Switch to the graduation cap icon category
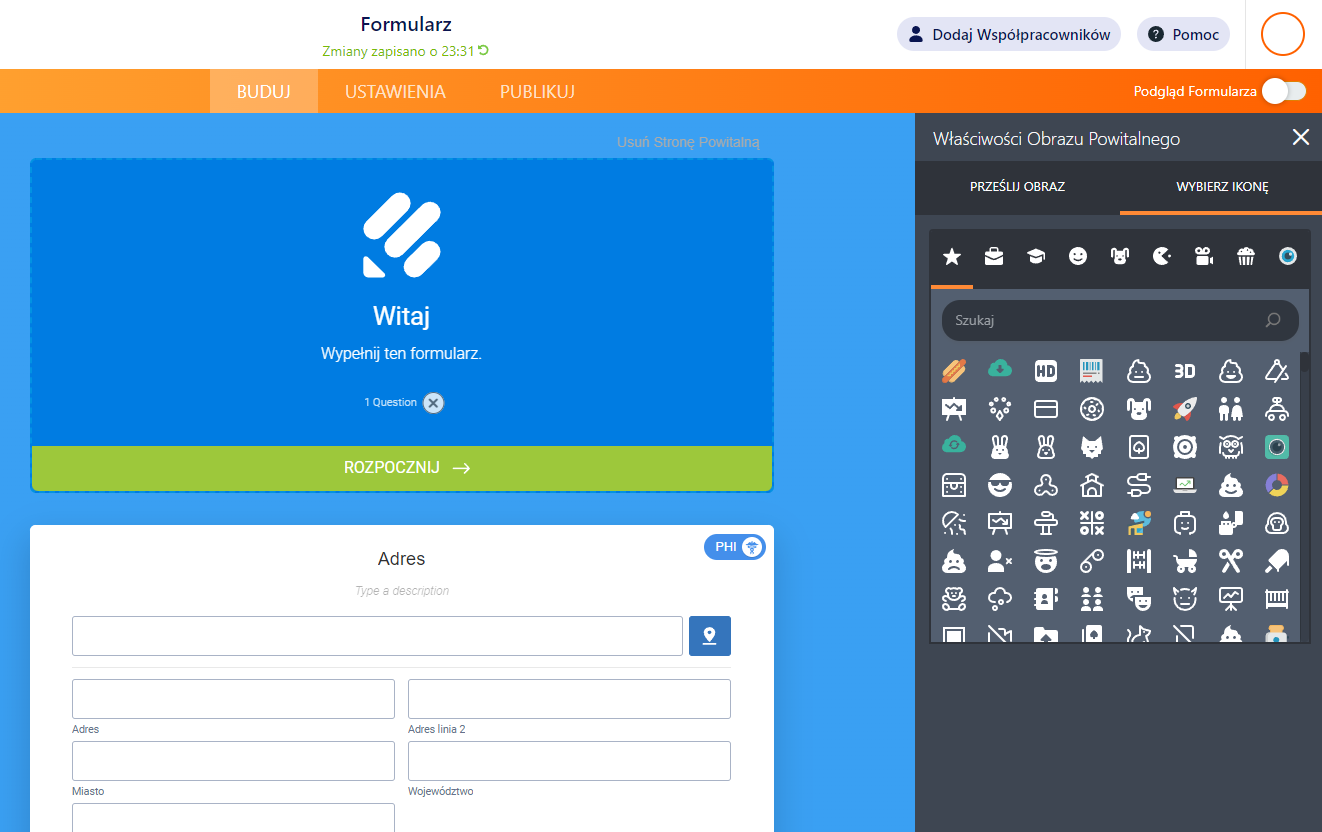Screen dimensions: 1322x832 click(1036, 257)
